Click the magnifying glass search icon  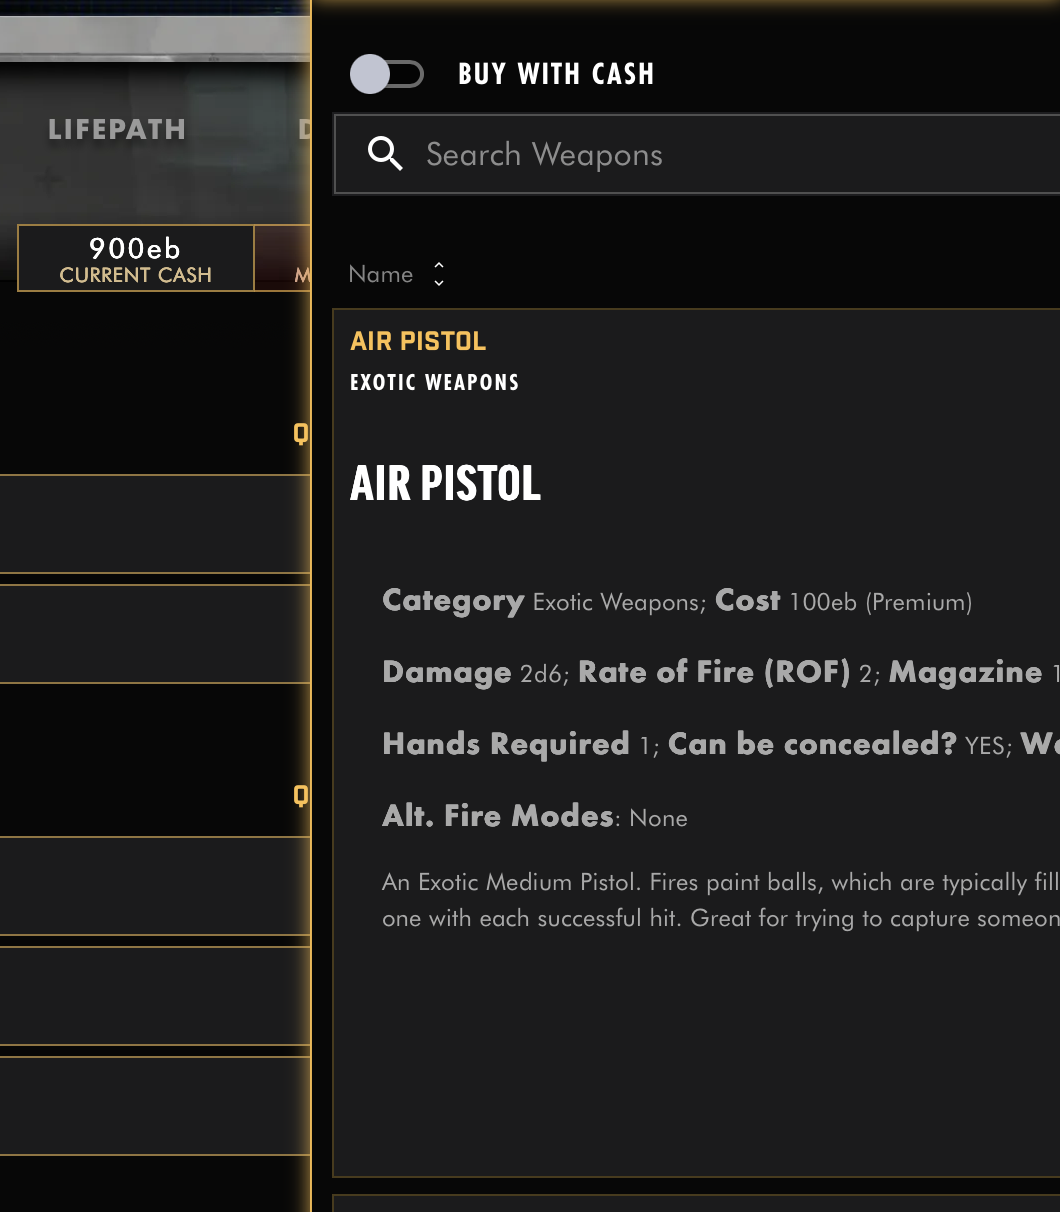[x=385, y=154]
